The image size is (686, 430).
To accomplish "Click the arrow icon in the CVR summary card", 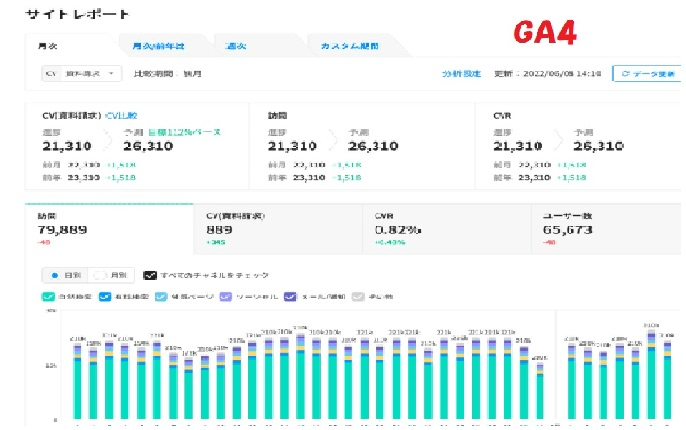I will click(x=559, y=140).
